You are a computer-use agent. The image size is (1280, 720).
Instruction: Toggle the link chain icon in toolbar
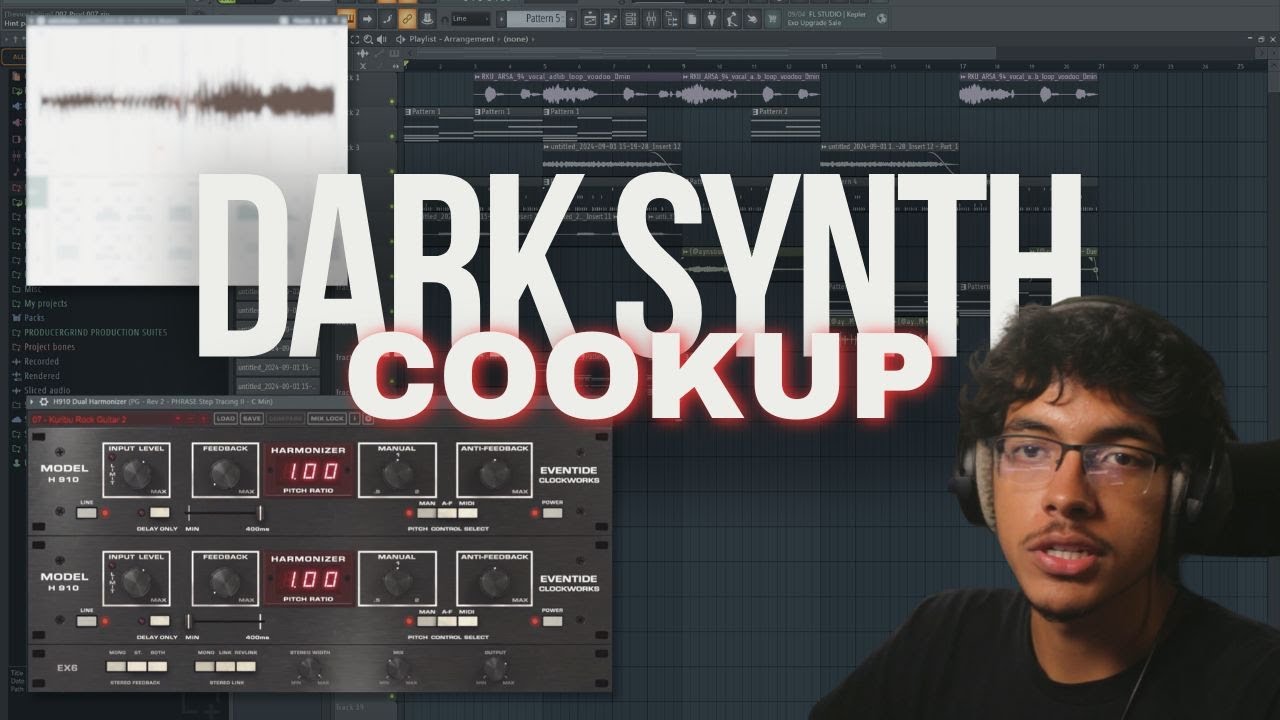pos(407,18)
